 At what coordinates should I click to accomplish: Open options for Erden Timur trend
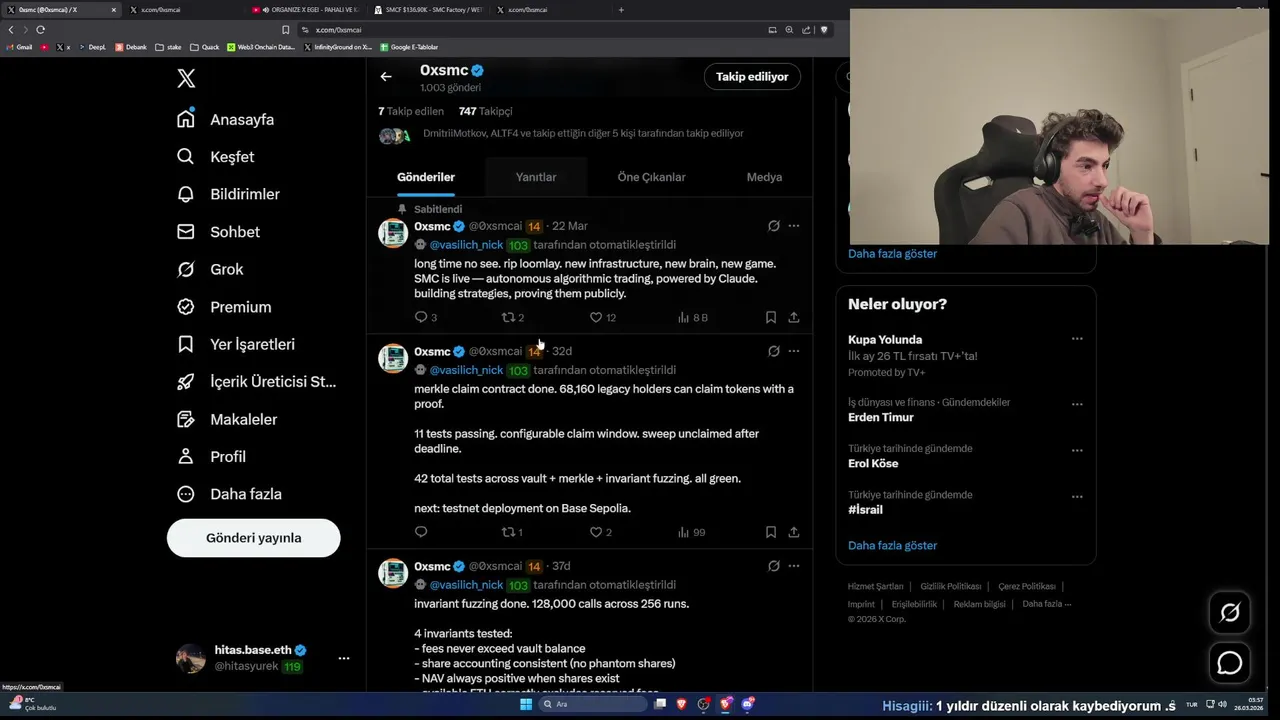(1077, 404)
